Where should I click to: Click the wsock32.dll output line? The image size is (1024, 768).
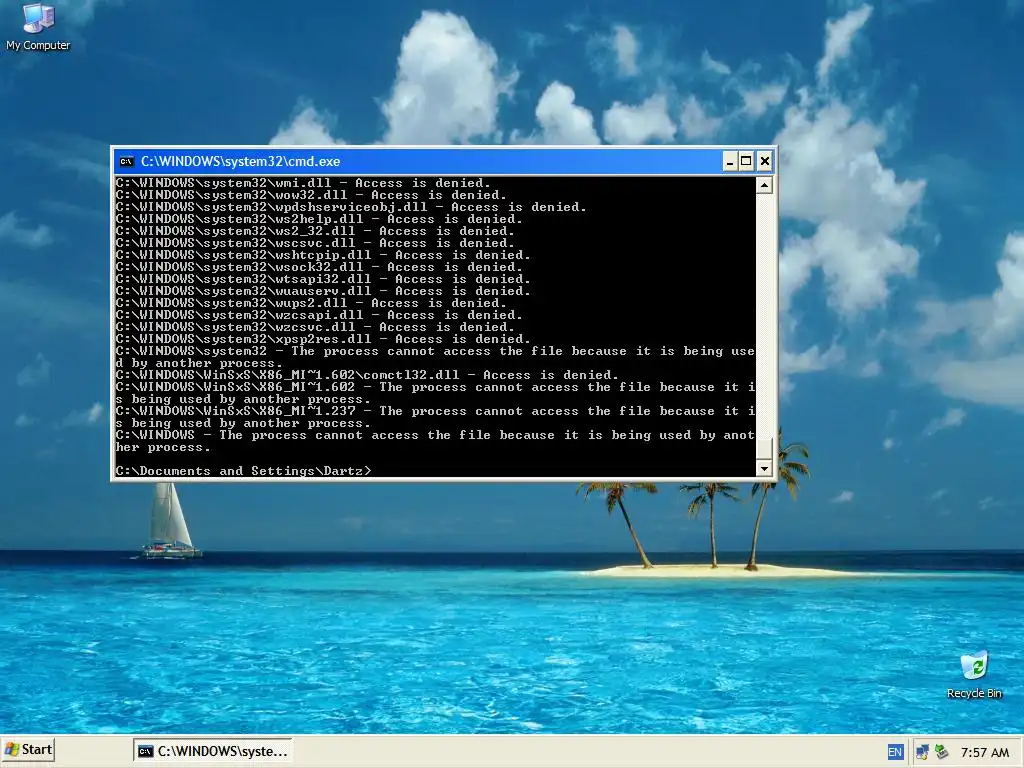point(319,267)
